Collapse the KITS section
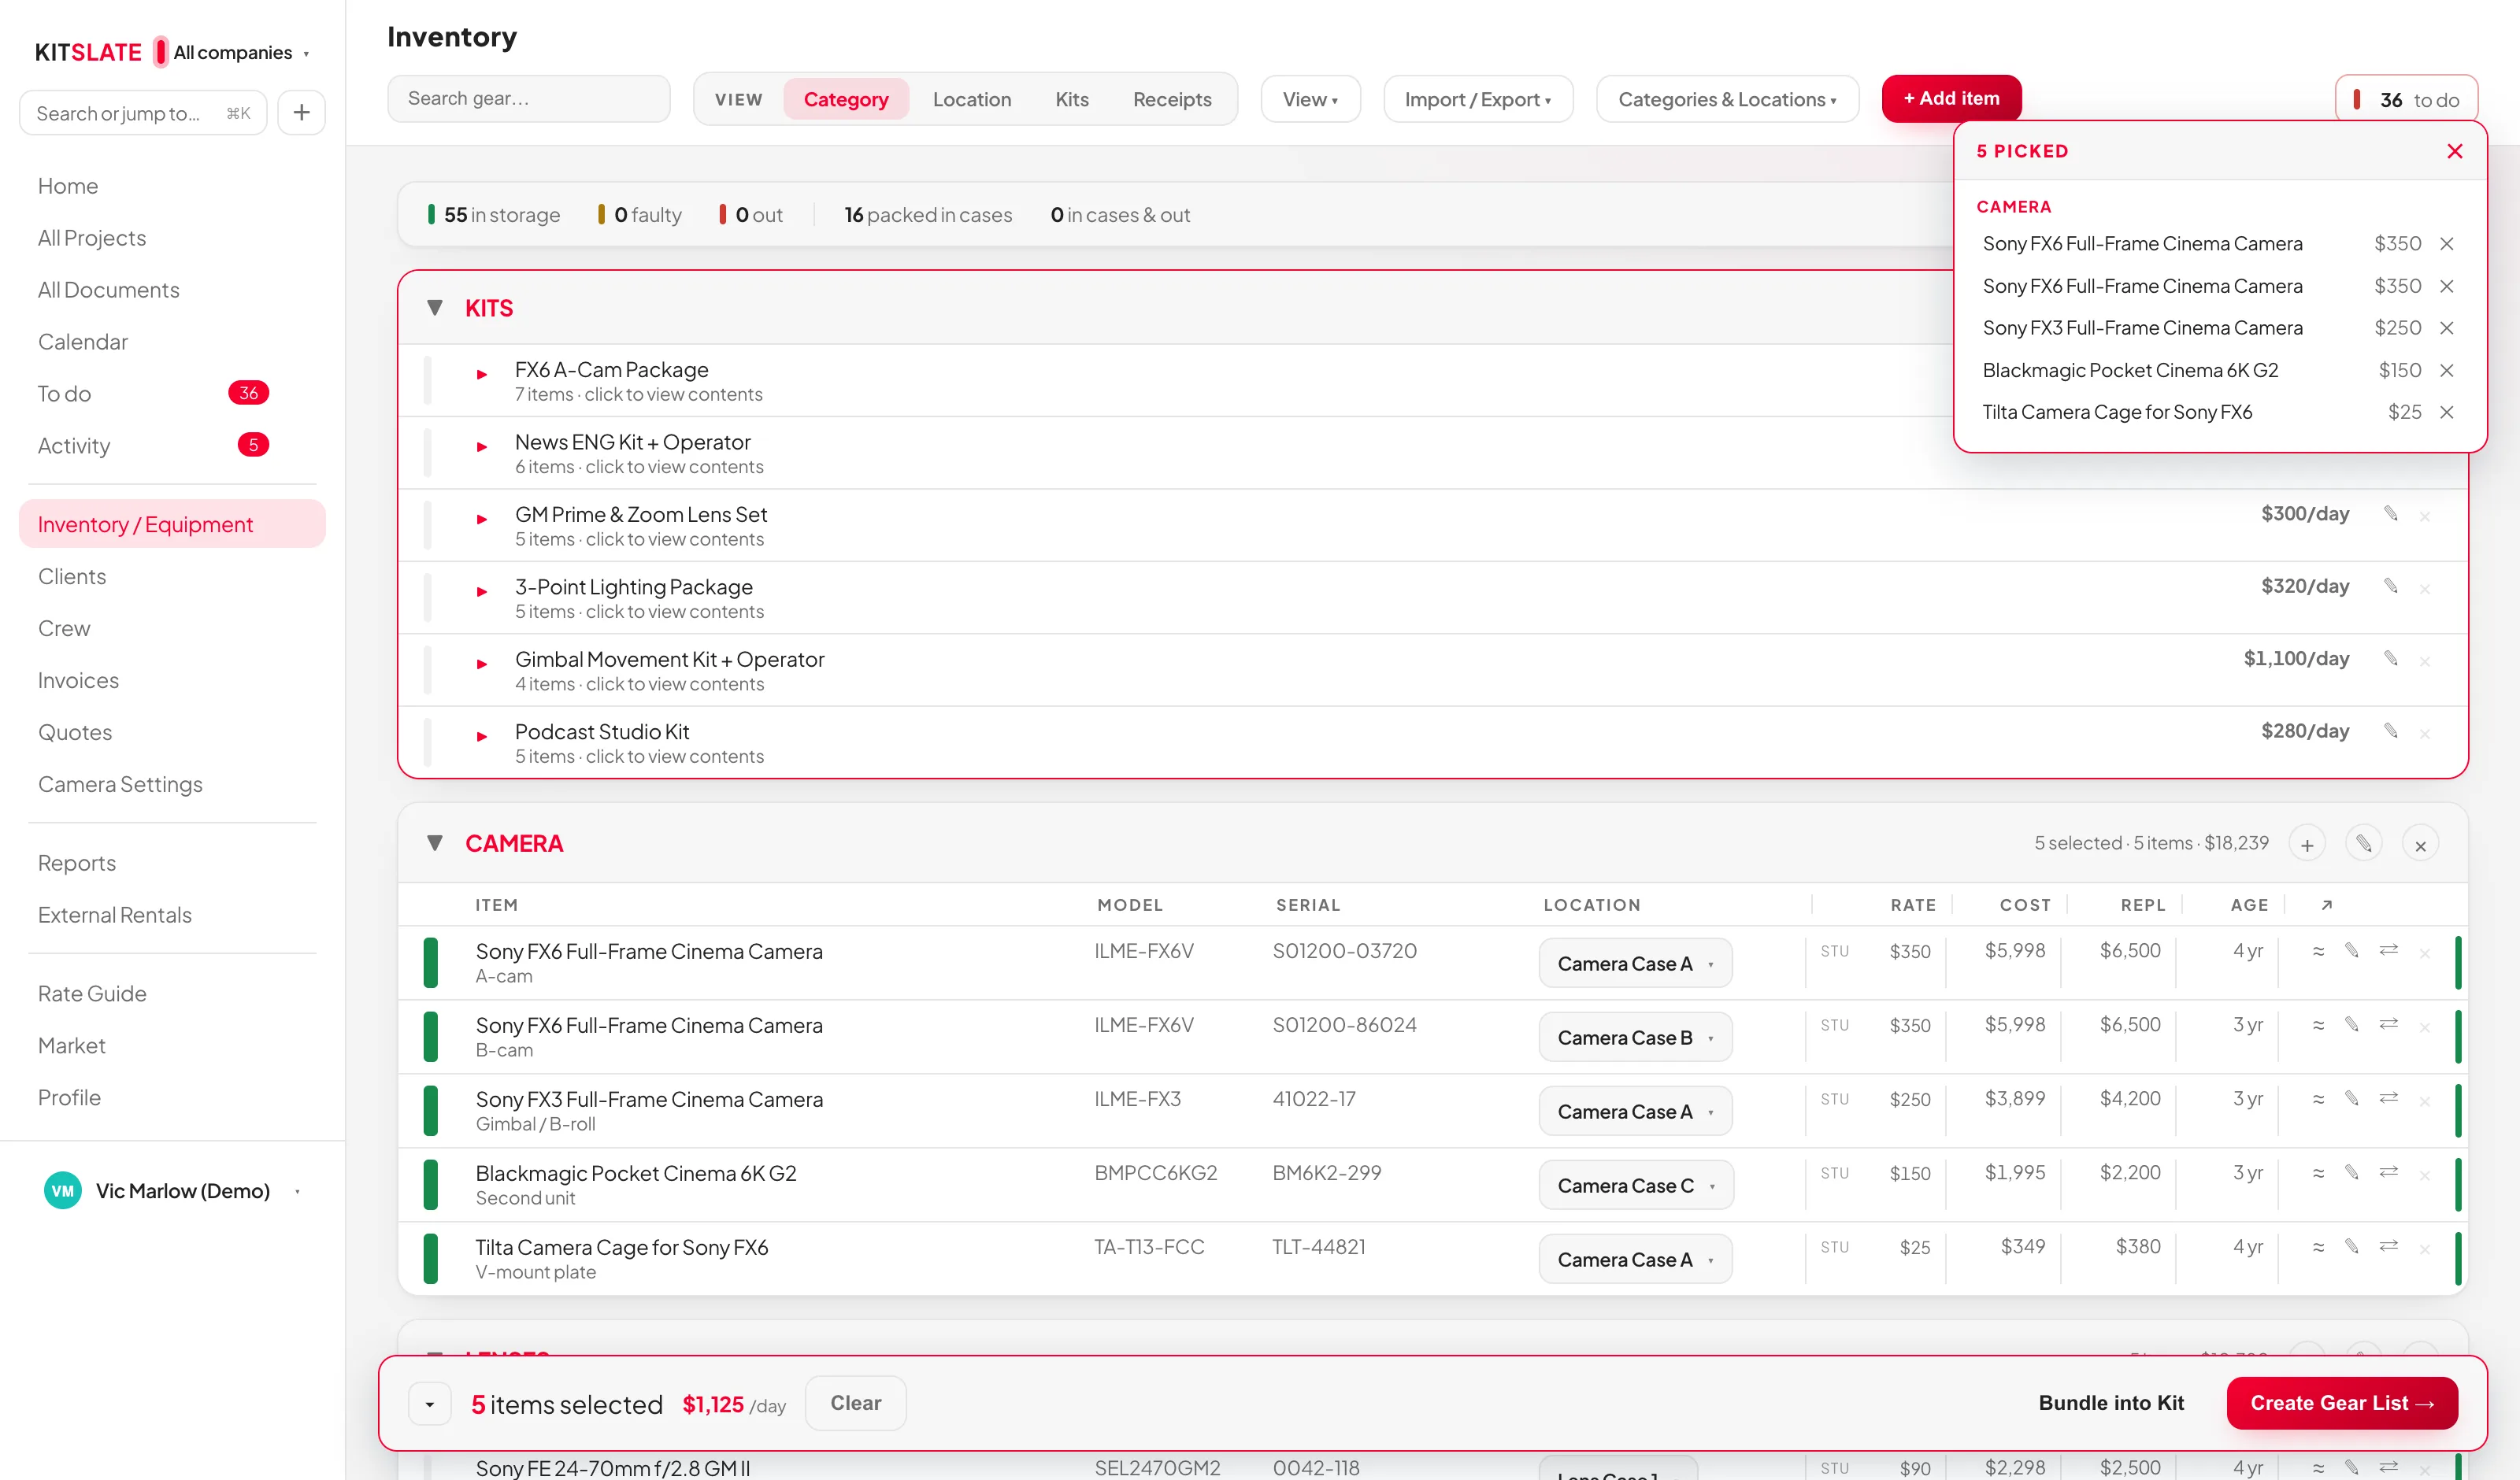 pos(435,308)
